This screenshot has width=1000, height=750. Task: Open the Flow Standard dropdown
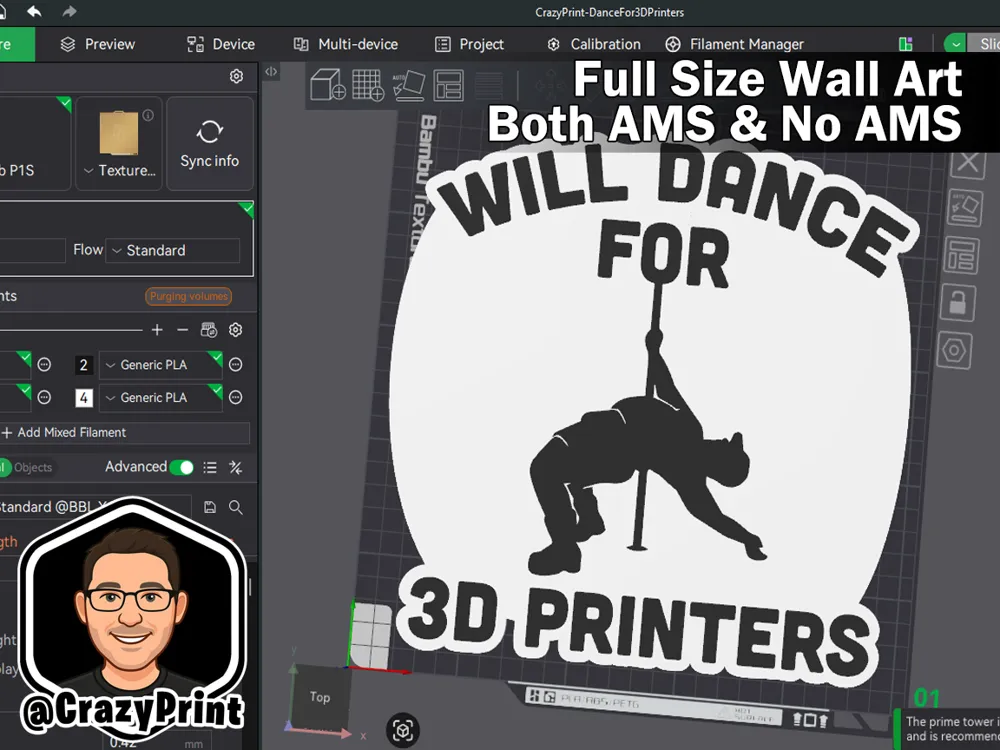tap(173, 250)
